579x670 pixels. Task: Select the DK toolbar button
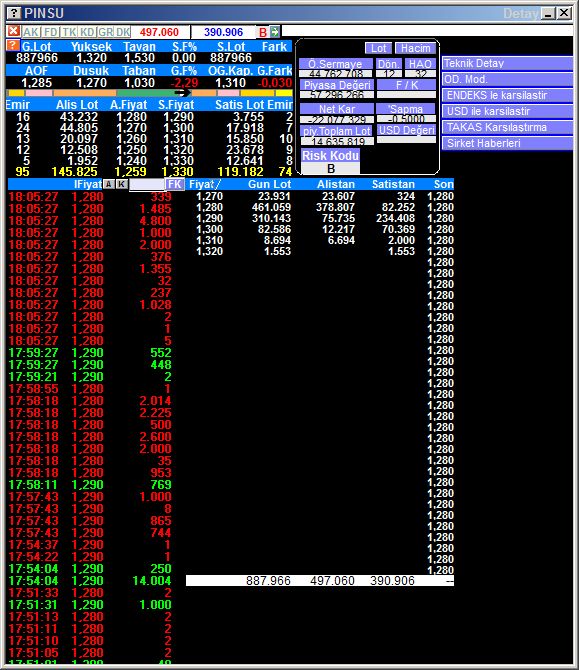tap(123, 32)
